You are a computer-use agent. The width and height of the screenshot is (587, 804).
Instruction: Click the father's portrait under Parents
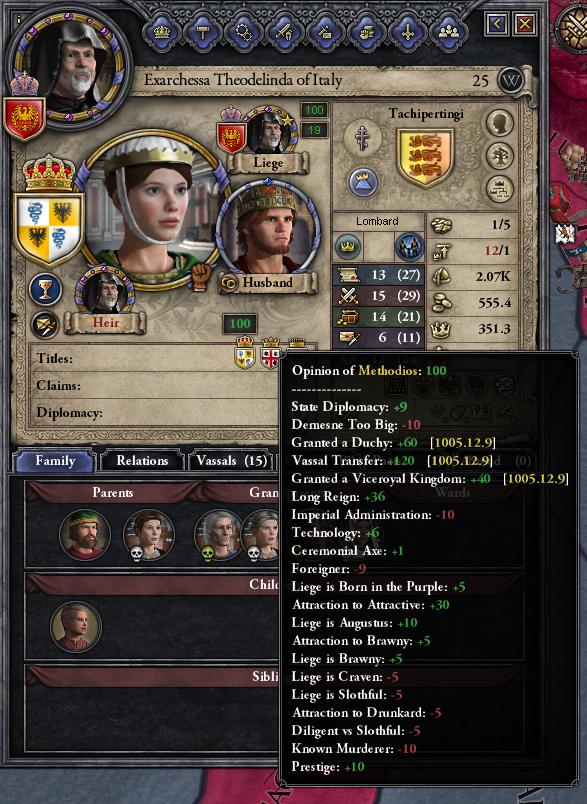(85, 535)
